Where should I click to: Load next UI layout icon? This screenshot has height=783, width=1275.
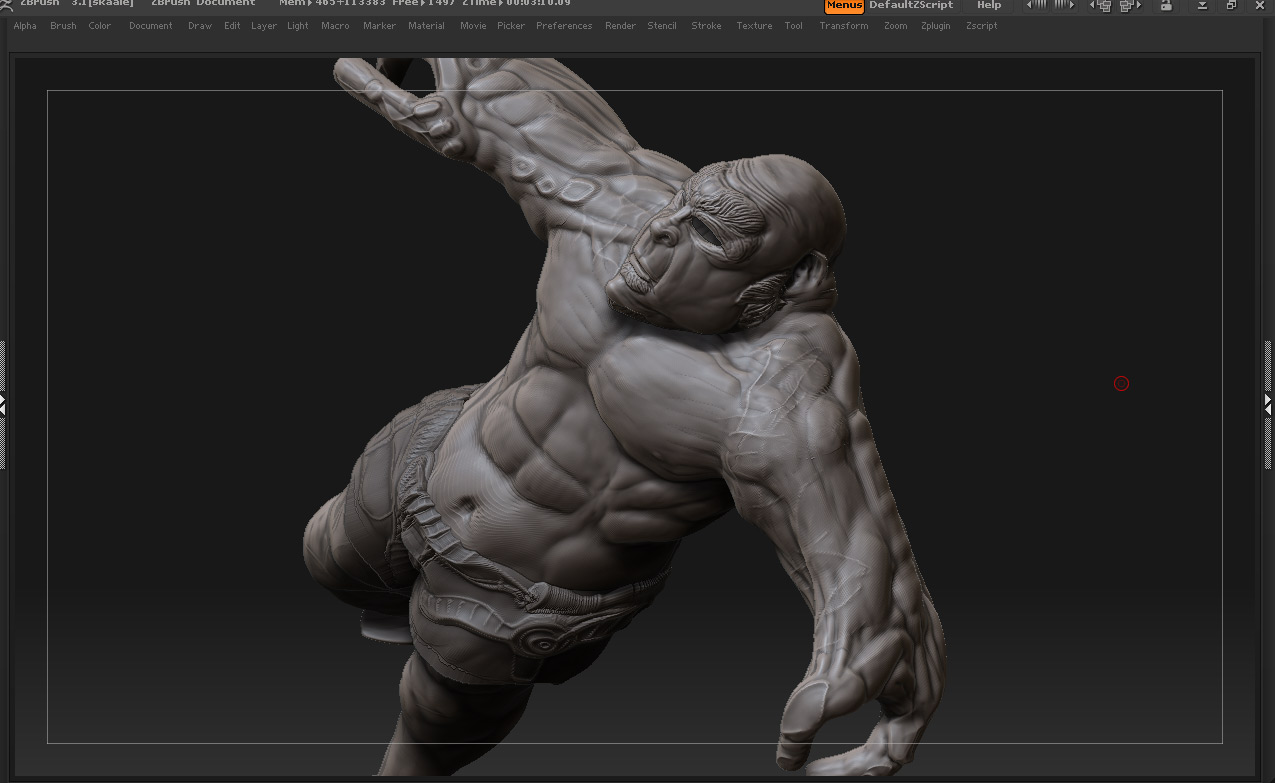(1131, 6)
